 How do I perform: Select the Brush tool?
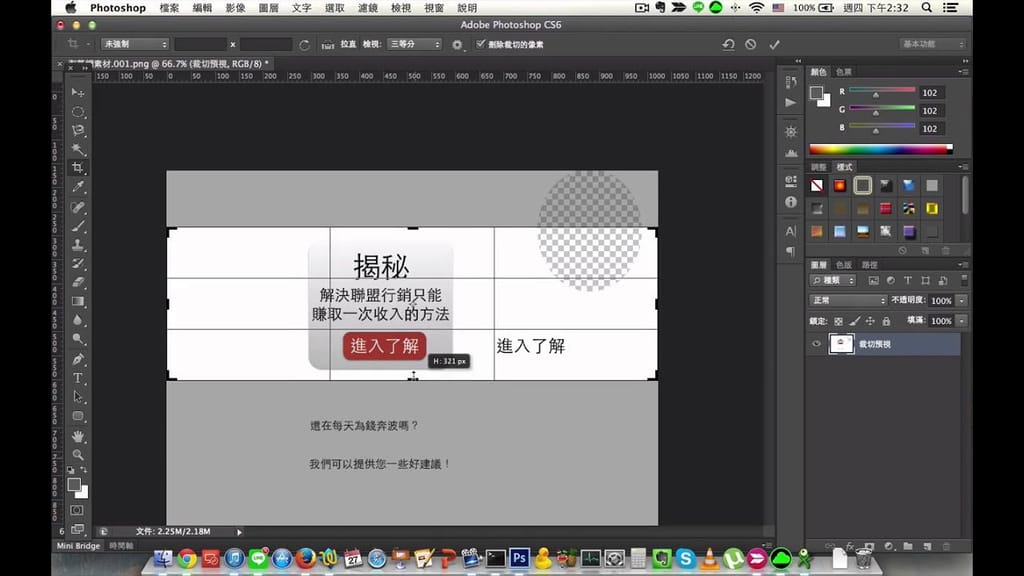pos(78,226)
